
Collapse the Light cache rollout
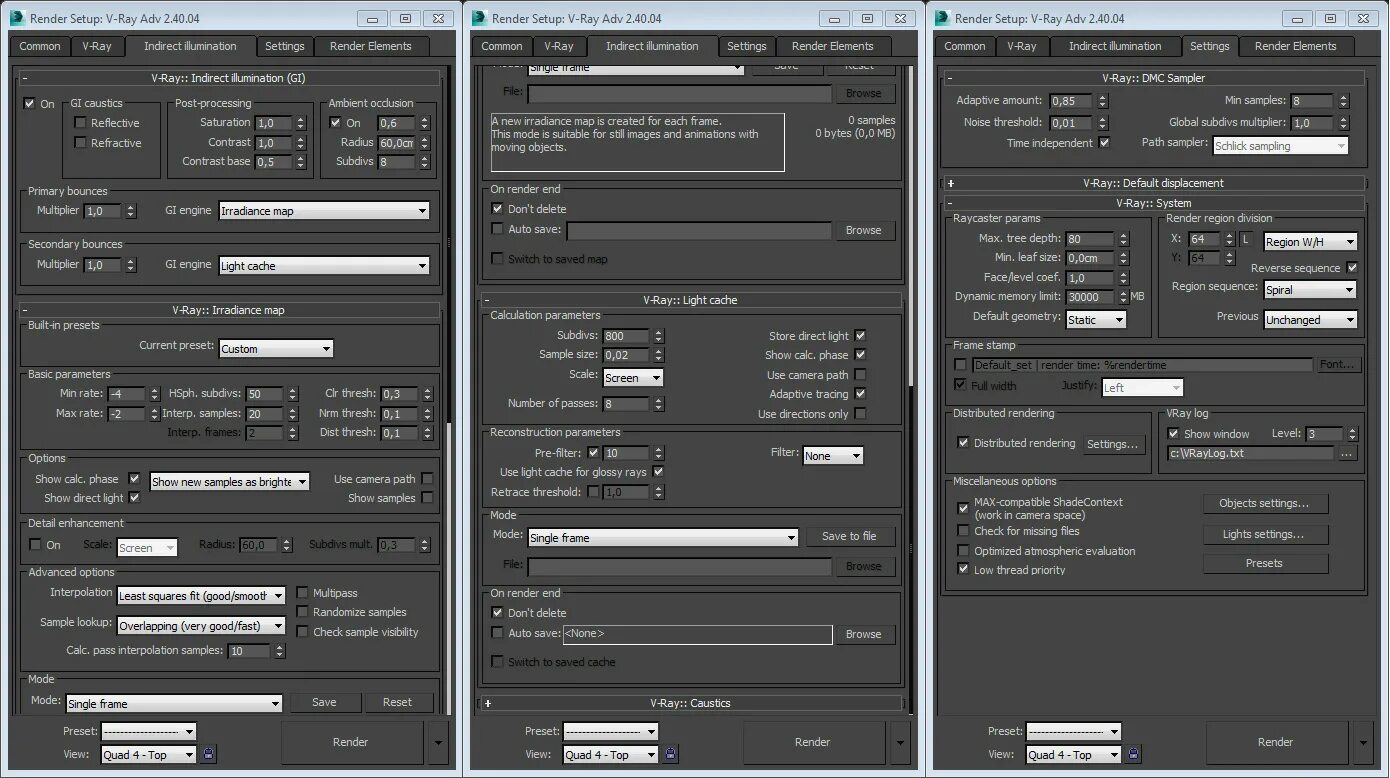pyautogui.click(x=487, y=300)
